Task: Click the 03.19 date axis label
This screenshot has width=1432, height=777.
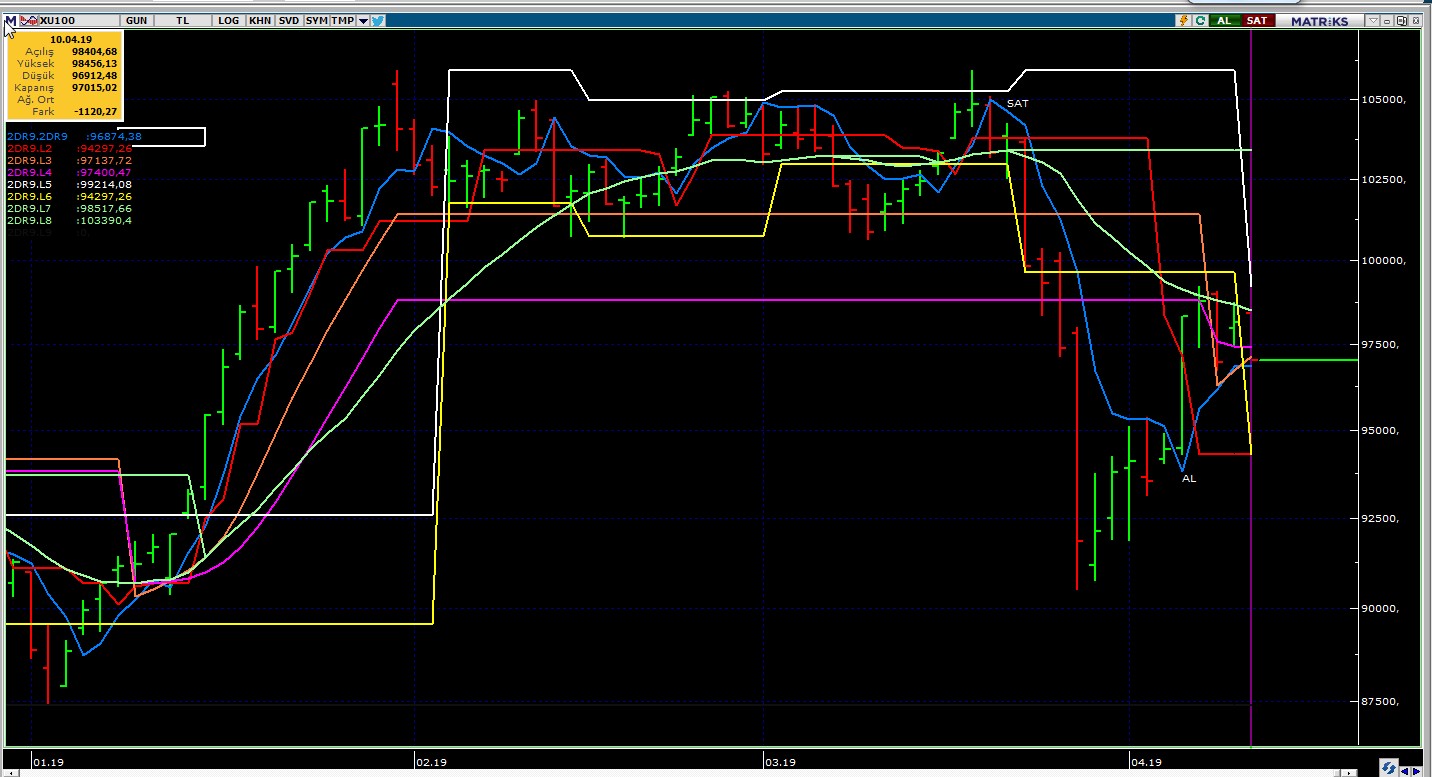Action: 780,761
